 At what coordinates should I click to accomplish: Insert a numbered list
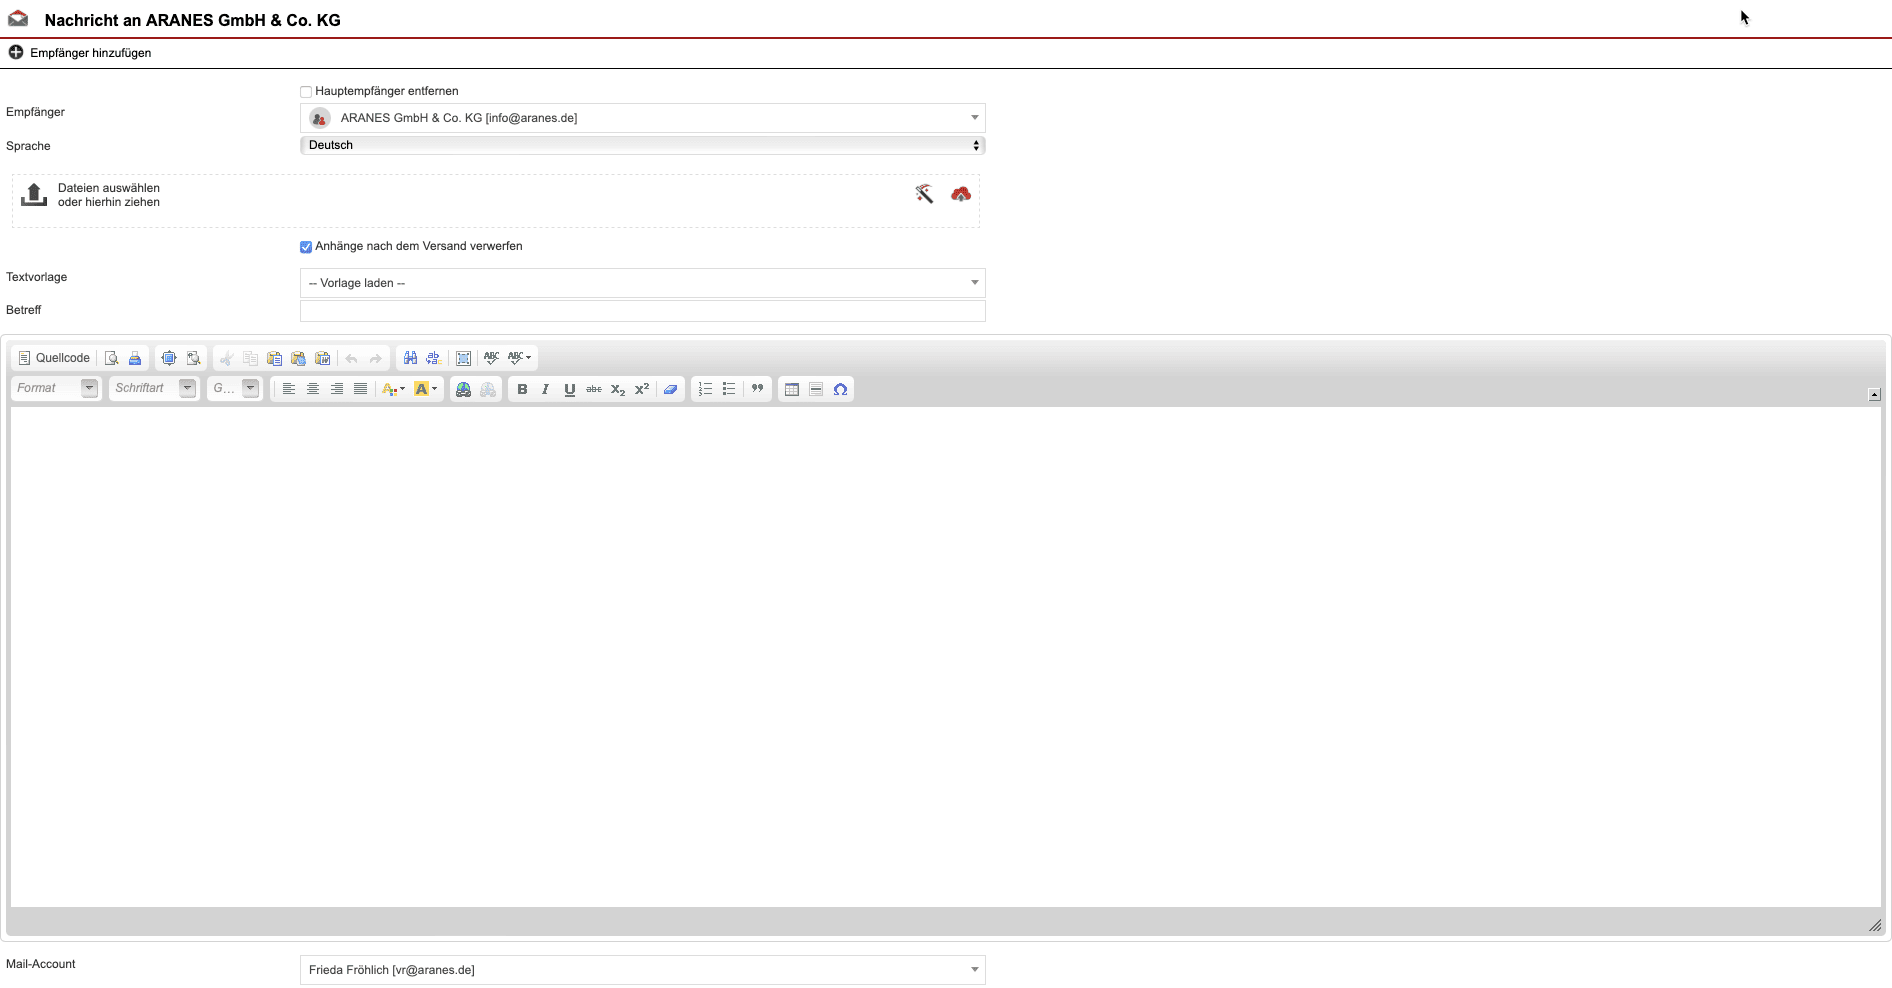705,389
